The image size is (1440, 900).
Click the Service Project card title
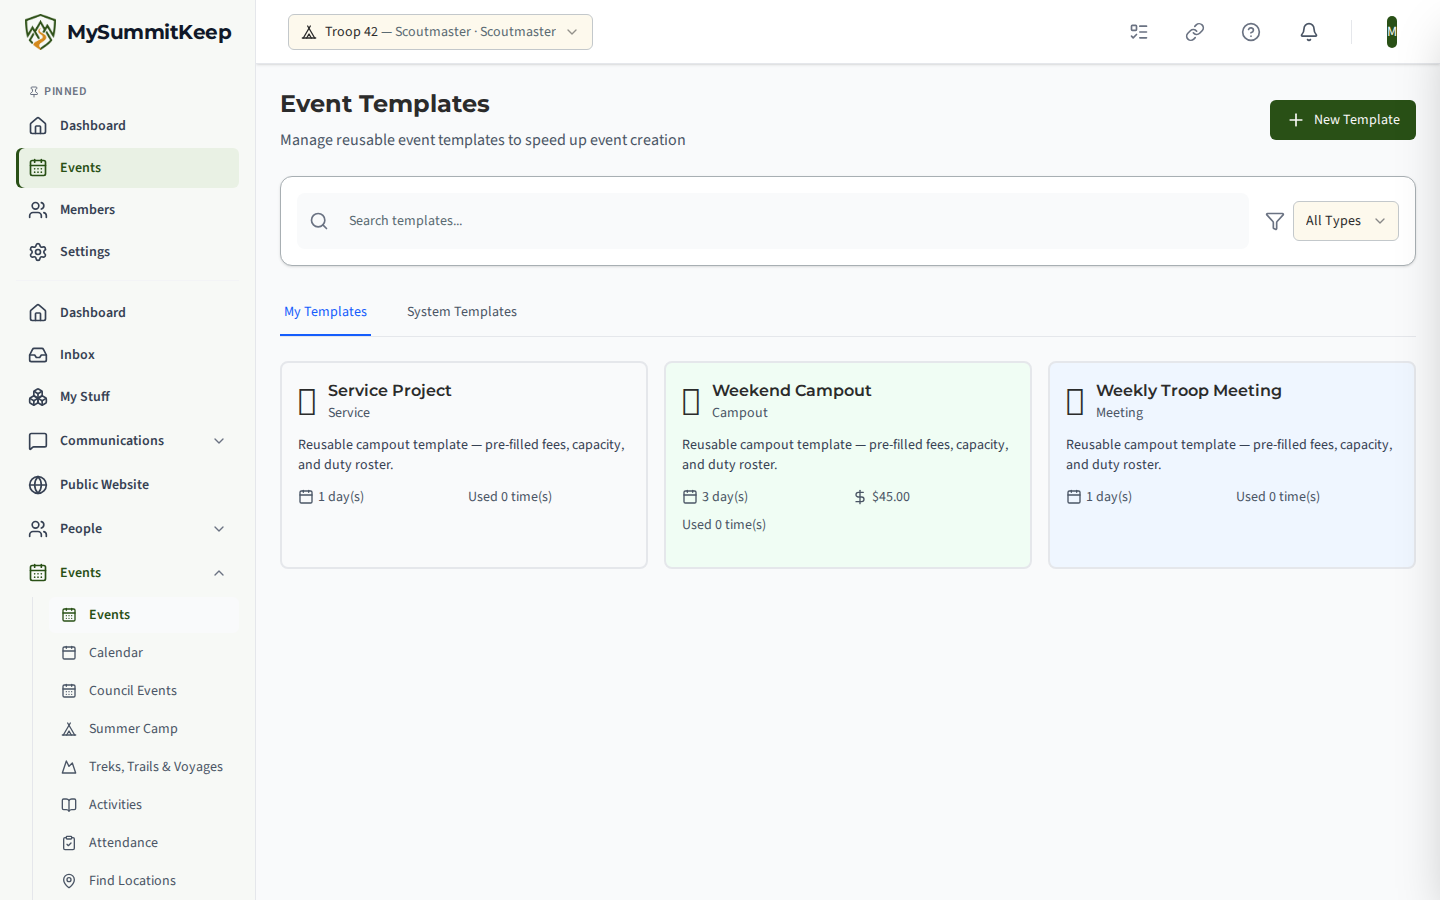(389, 391)
